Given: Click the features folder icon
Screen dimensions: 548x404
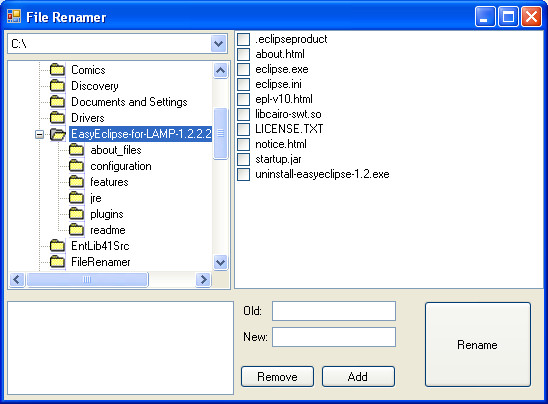Looking at the screenshot, I should click(77, 182).
